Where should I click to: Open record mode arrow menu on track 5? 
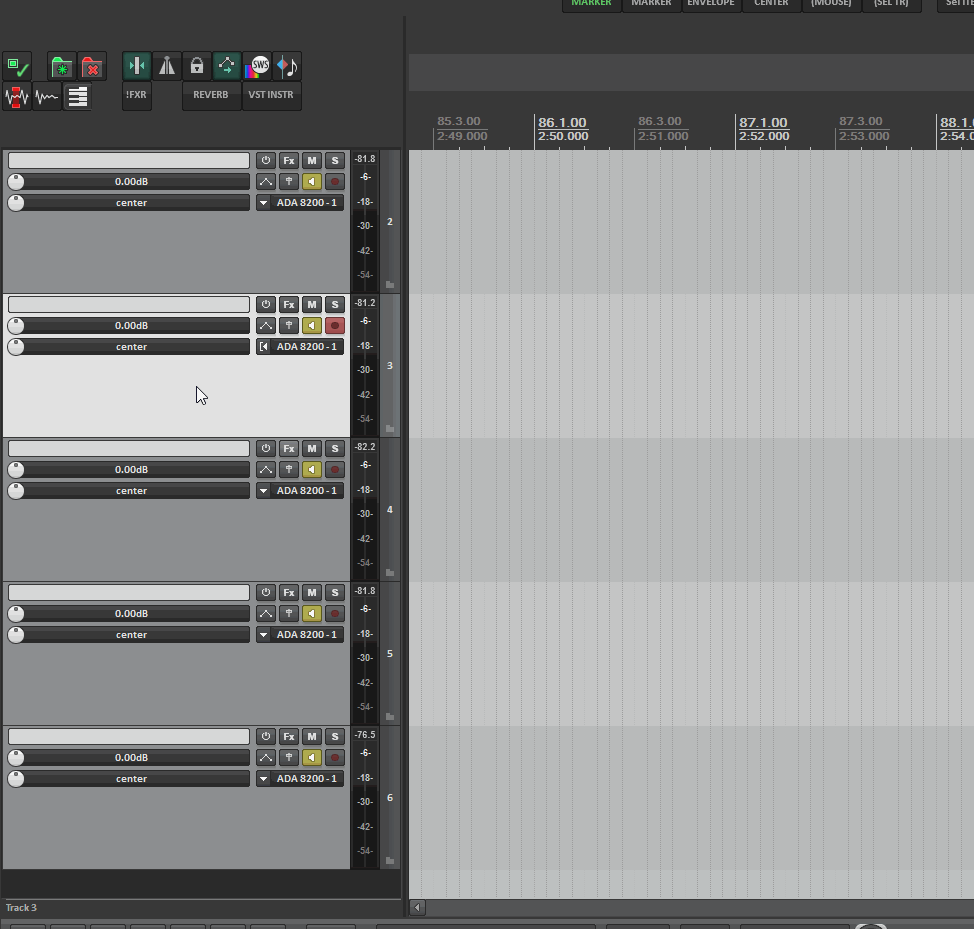click(263, 635)
